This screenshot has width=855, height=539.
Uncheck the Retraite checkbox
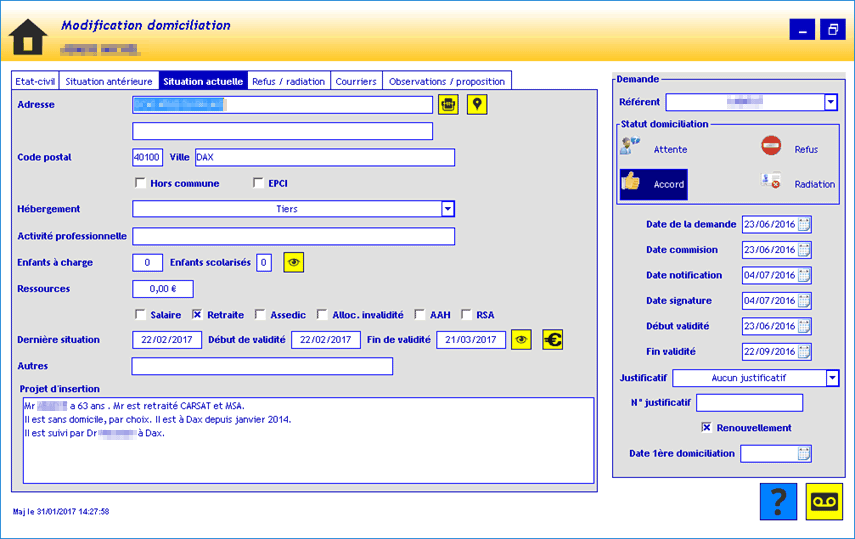click(x=197, y=315)
